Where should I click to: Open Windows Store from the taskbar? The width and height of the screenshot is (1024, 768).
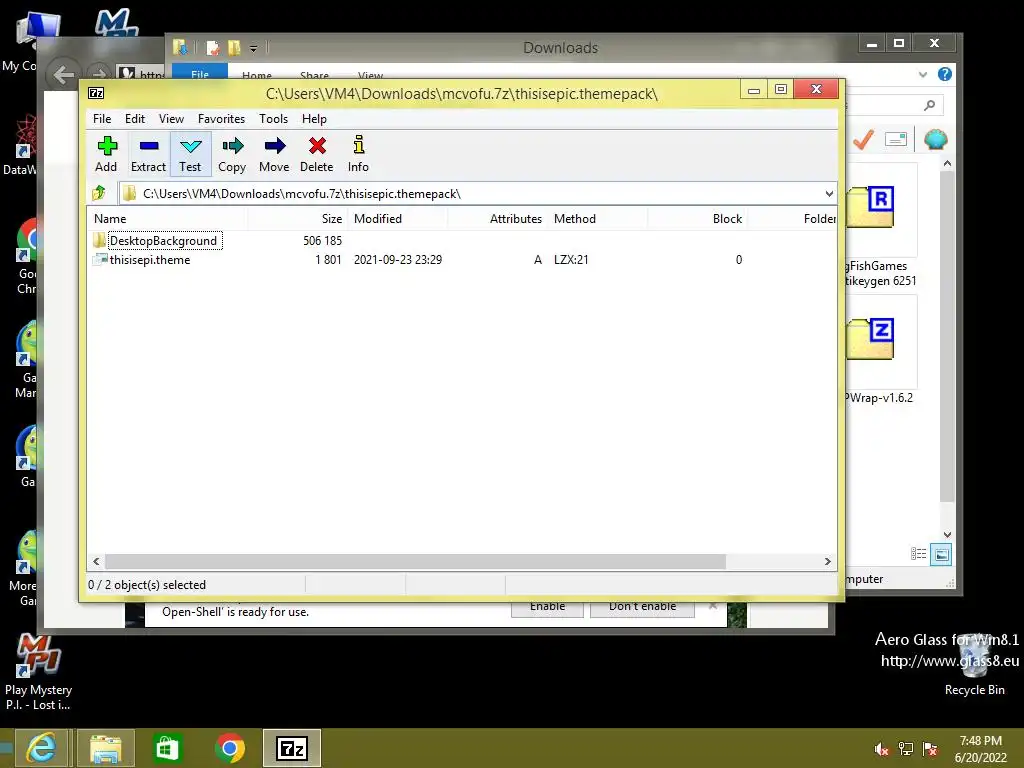(x=167, y=748)
